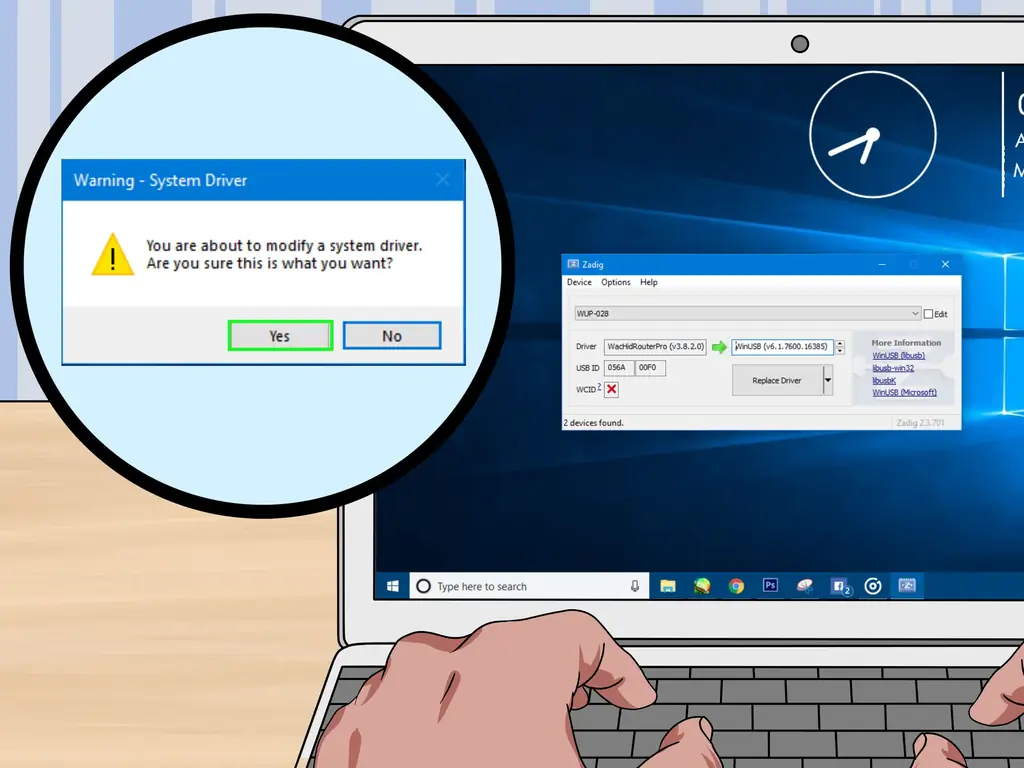Click the '2 devices found.' status text
The width and height of the screenshot is (1024, 768).
[x=594, y=423]
